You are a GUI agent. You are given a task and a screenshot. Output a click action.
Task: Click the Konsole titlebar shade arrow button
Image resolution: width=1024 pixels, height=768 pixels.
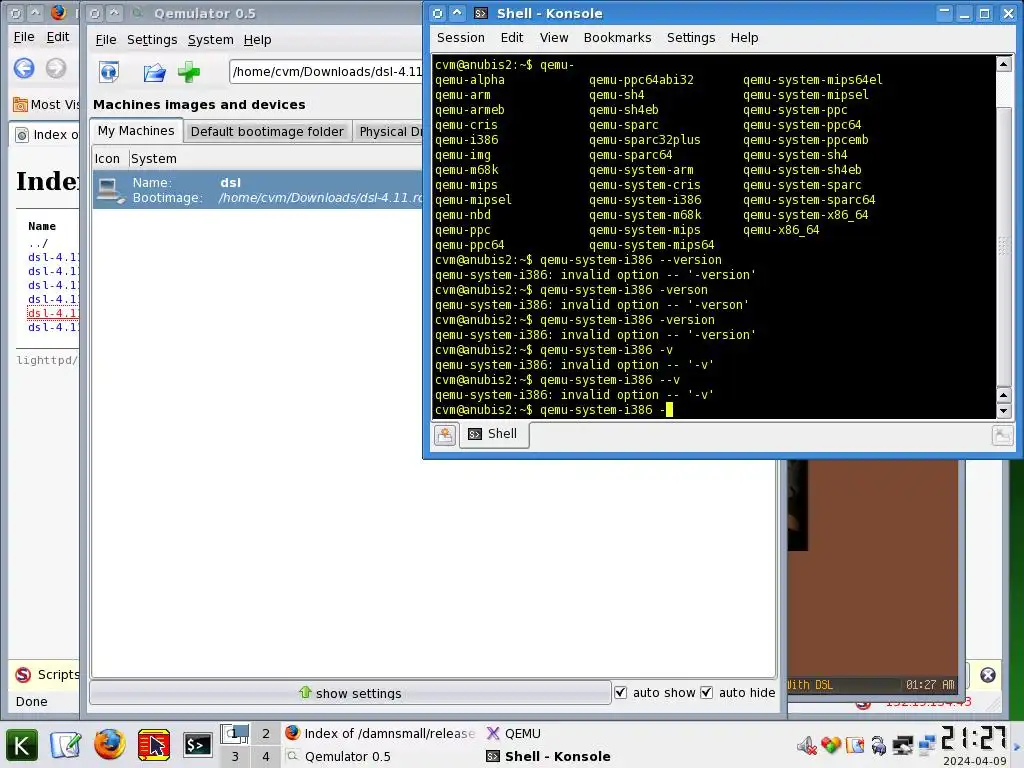tap(457, 13)
